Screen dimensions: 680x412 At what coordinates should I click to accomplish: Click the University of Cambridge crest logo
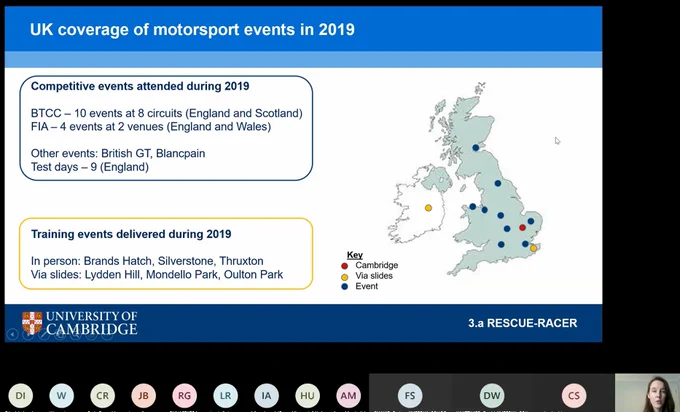[x=32, y=323]
